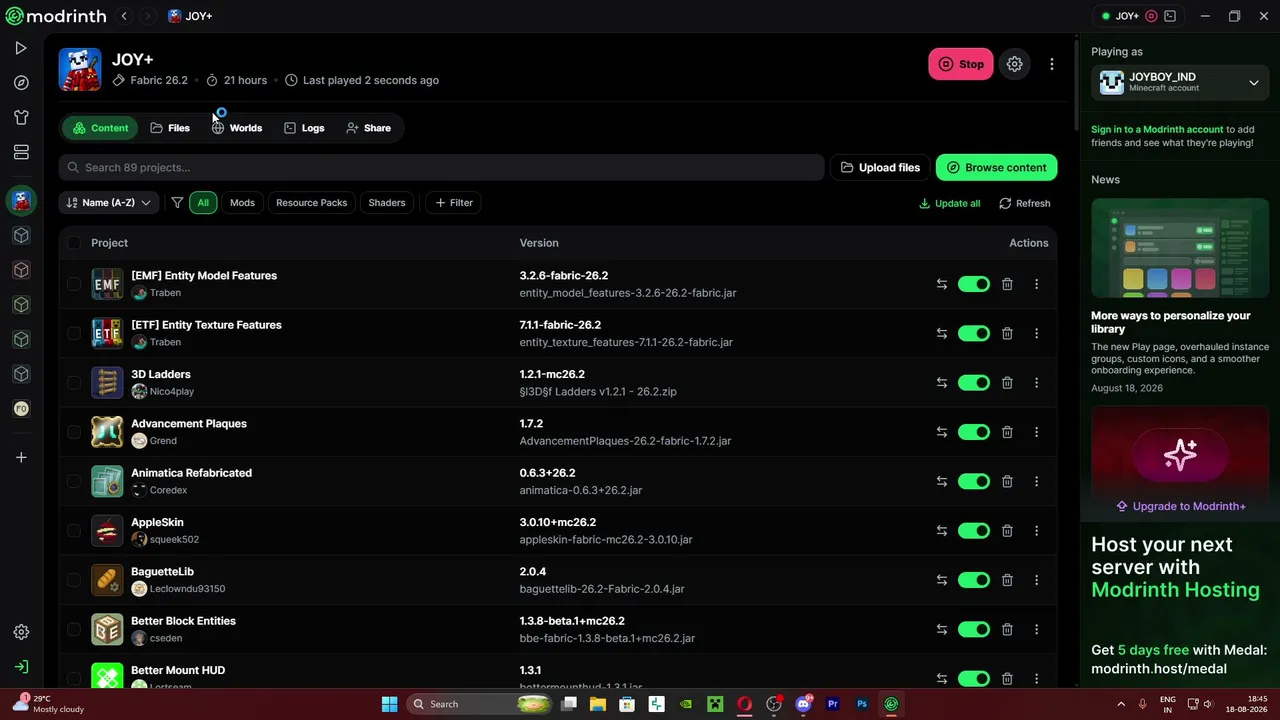Open more actions for 3D Ladders

click(1036, 383)
